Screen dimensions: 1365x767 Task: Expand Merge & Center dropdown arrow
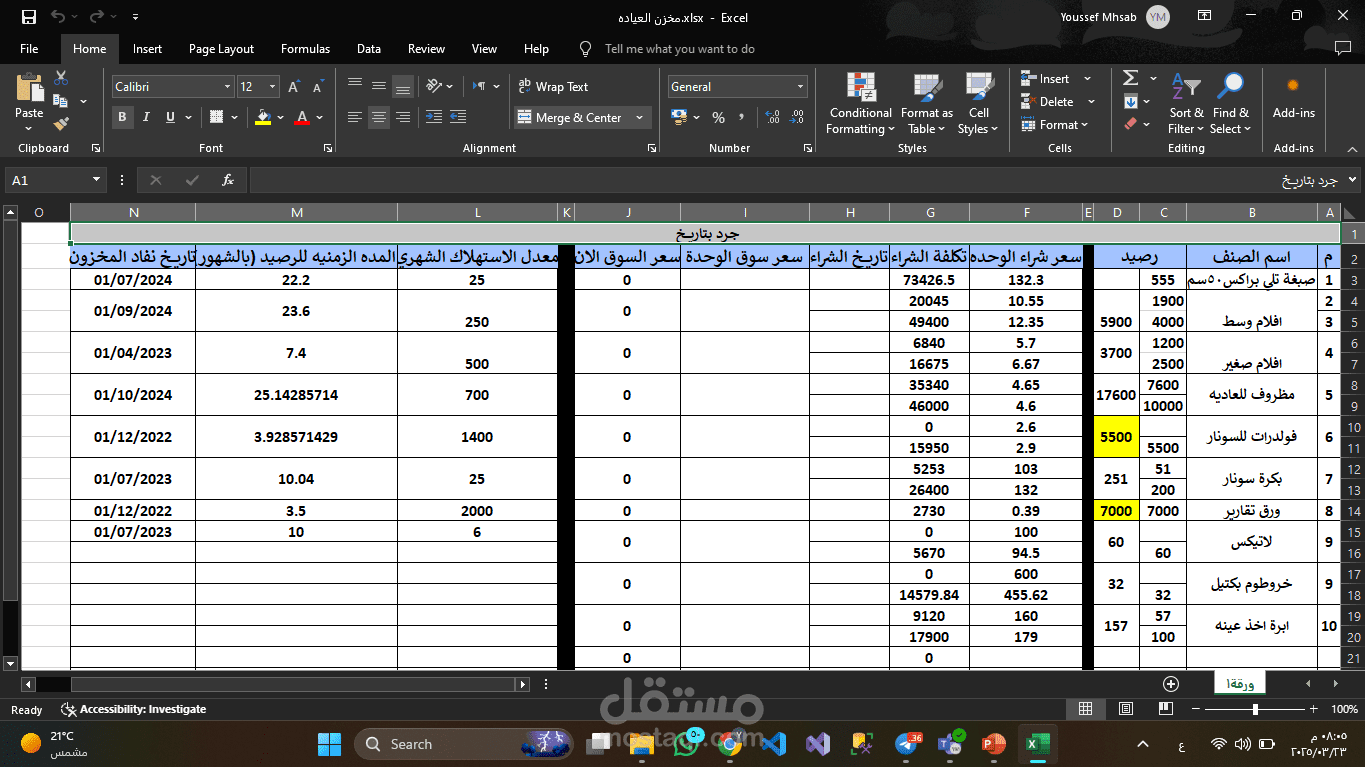640,118
